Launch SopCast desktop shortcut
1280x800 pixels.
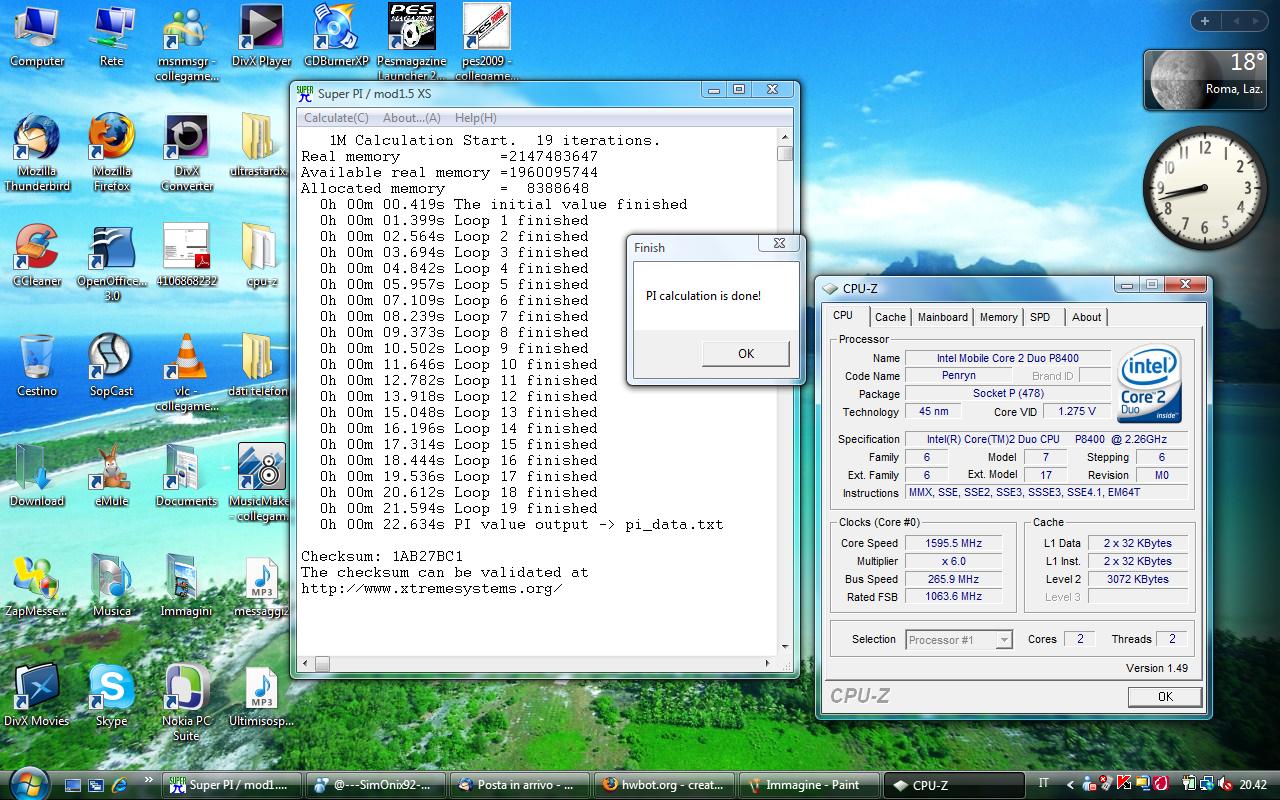(112, 365)
